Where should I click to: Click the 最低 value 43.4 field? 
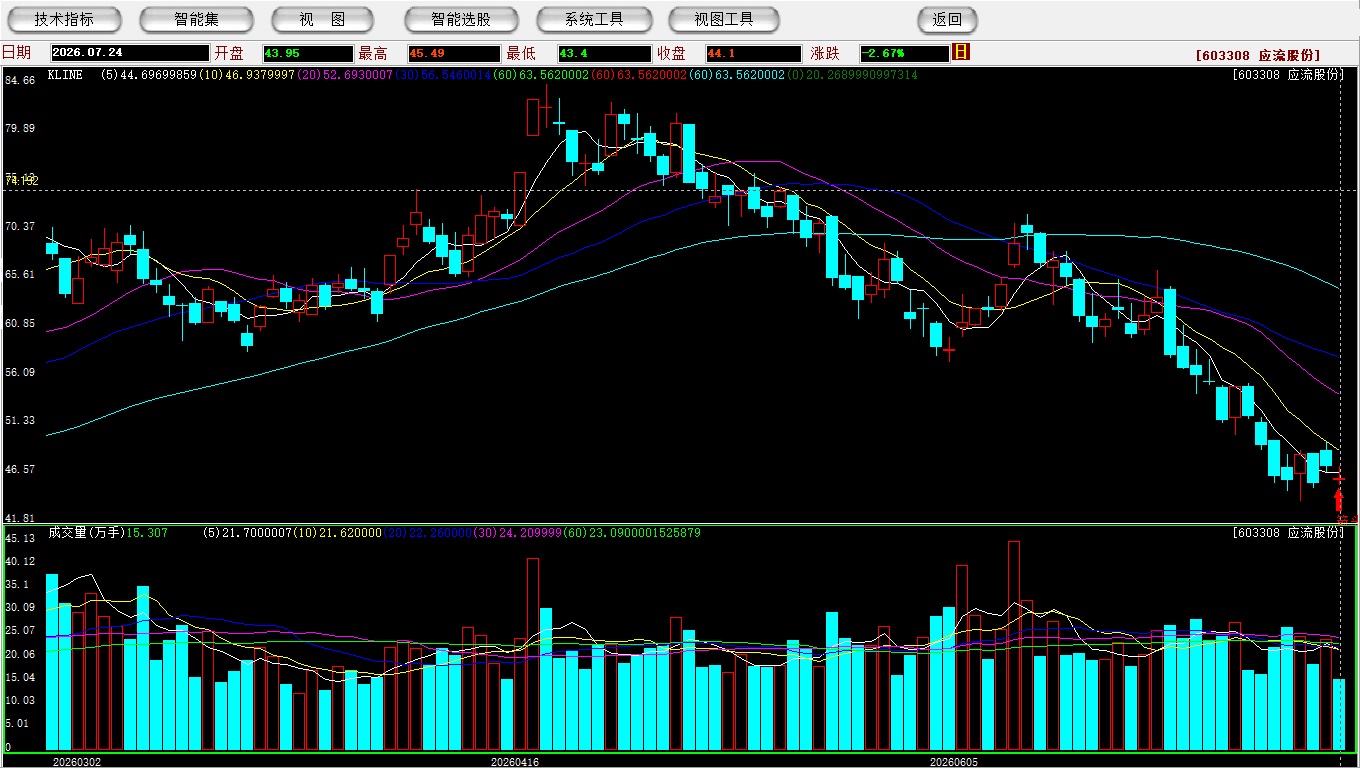coord(604,53)
